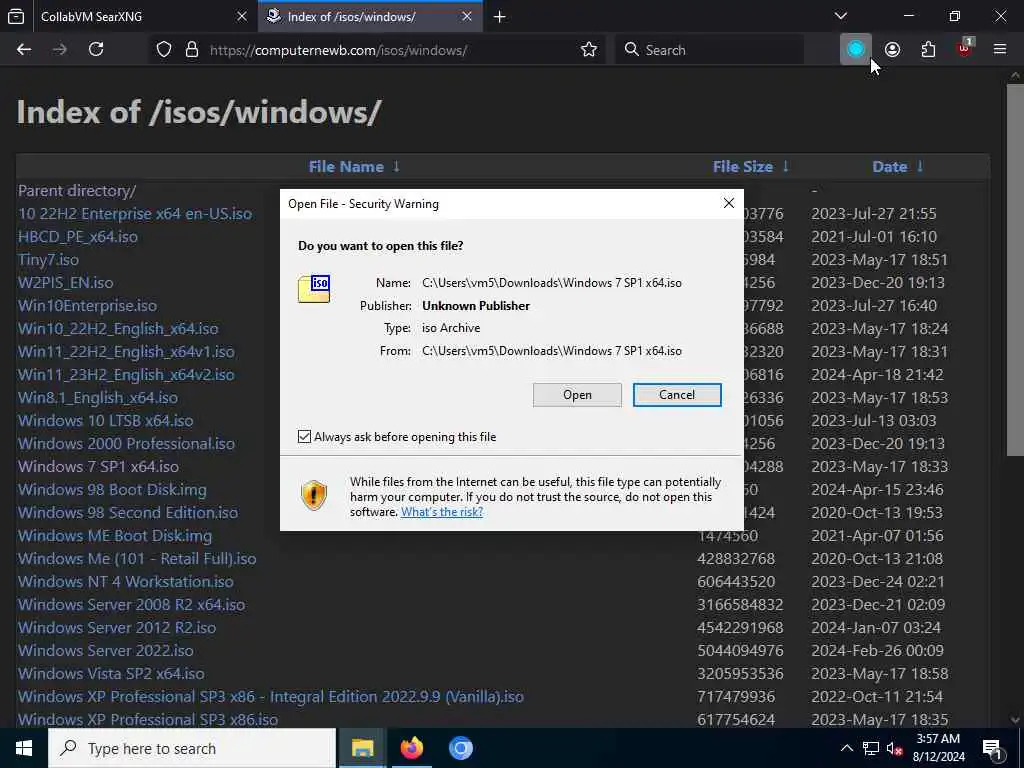The height and width of the screenshot is (768, 1024).
Task: Open Windows 10 LTSB x64.iso link
Action: click(x=106, y=421)
